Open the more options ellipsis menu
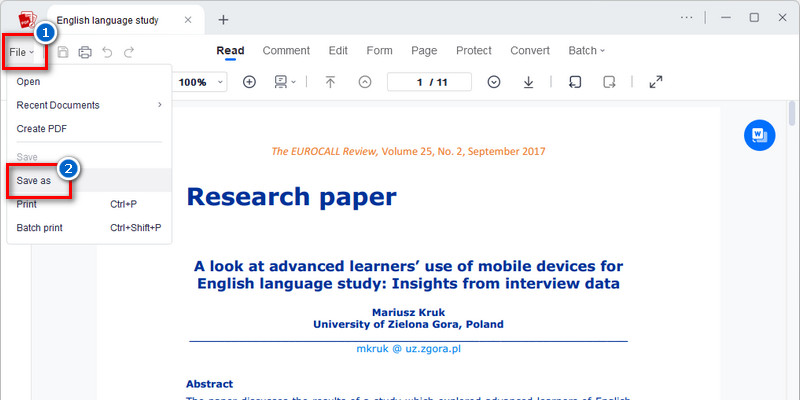Screen dimensions: 800x400 tap(687, 17)
